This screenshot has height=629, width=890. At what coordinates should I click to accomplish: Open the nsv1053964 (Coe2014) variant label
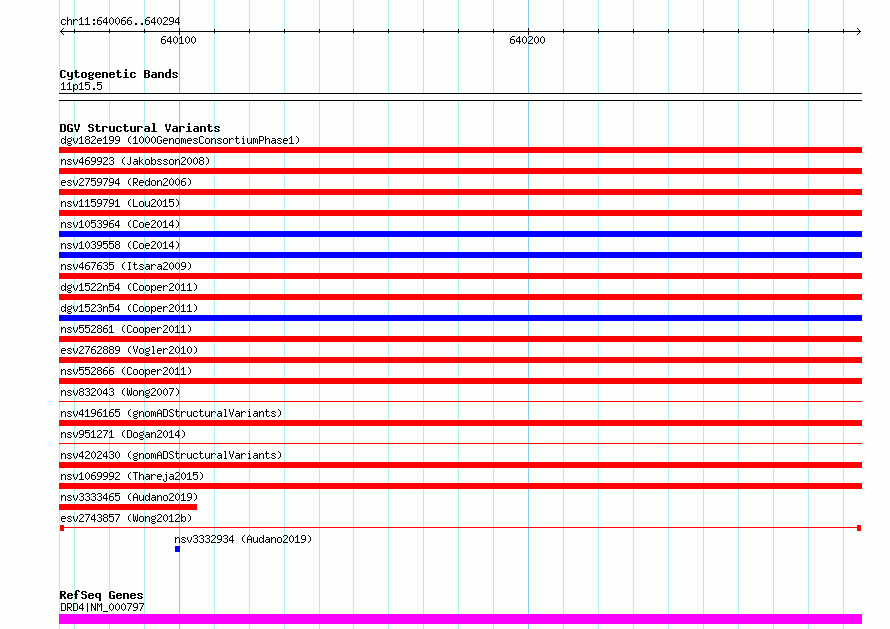pyautogui.click(x=120, y=224)
